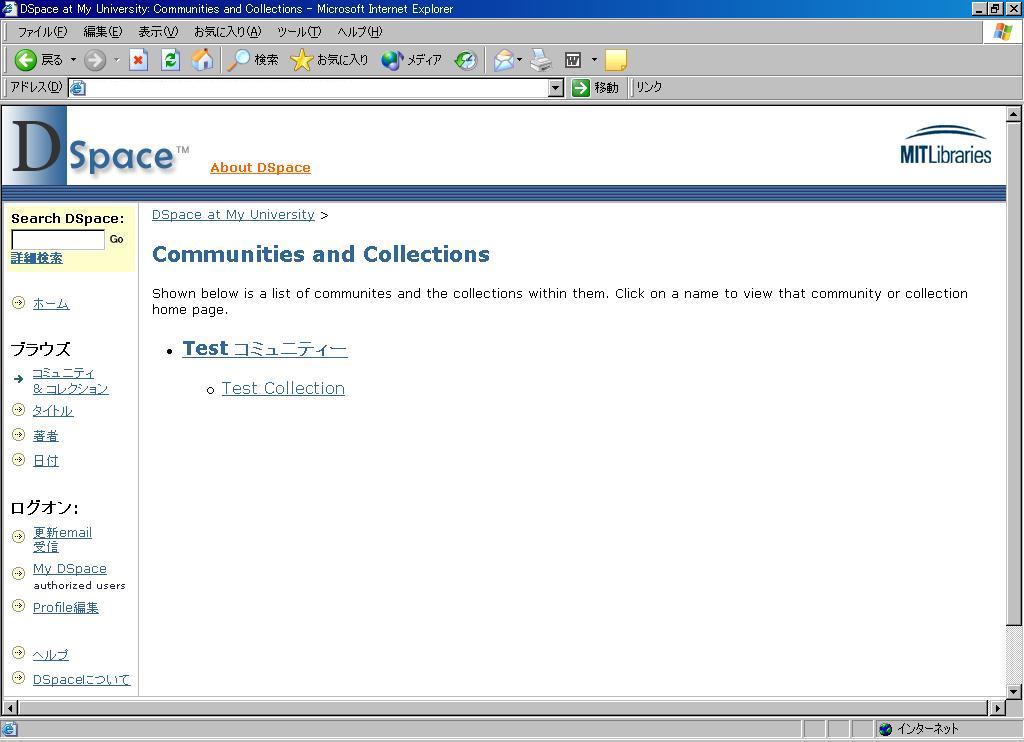Screen dimensions: 1024x742
Task: Click the MIT Libraries logo
Action: tap(946, 145)
